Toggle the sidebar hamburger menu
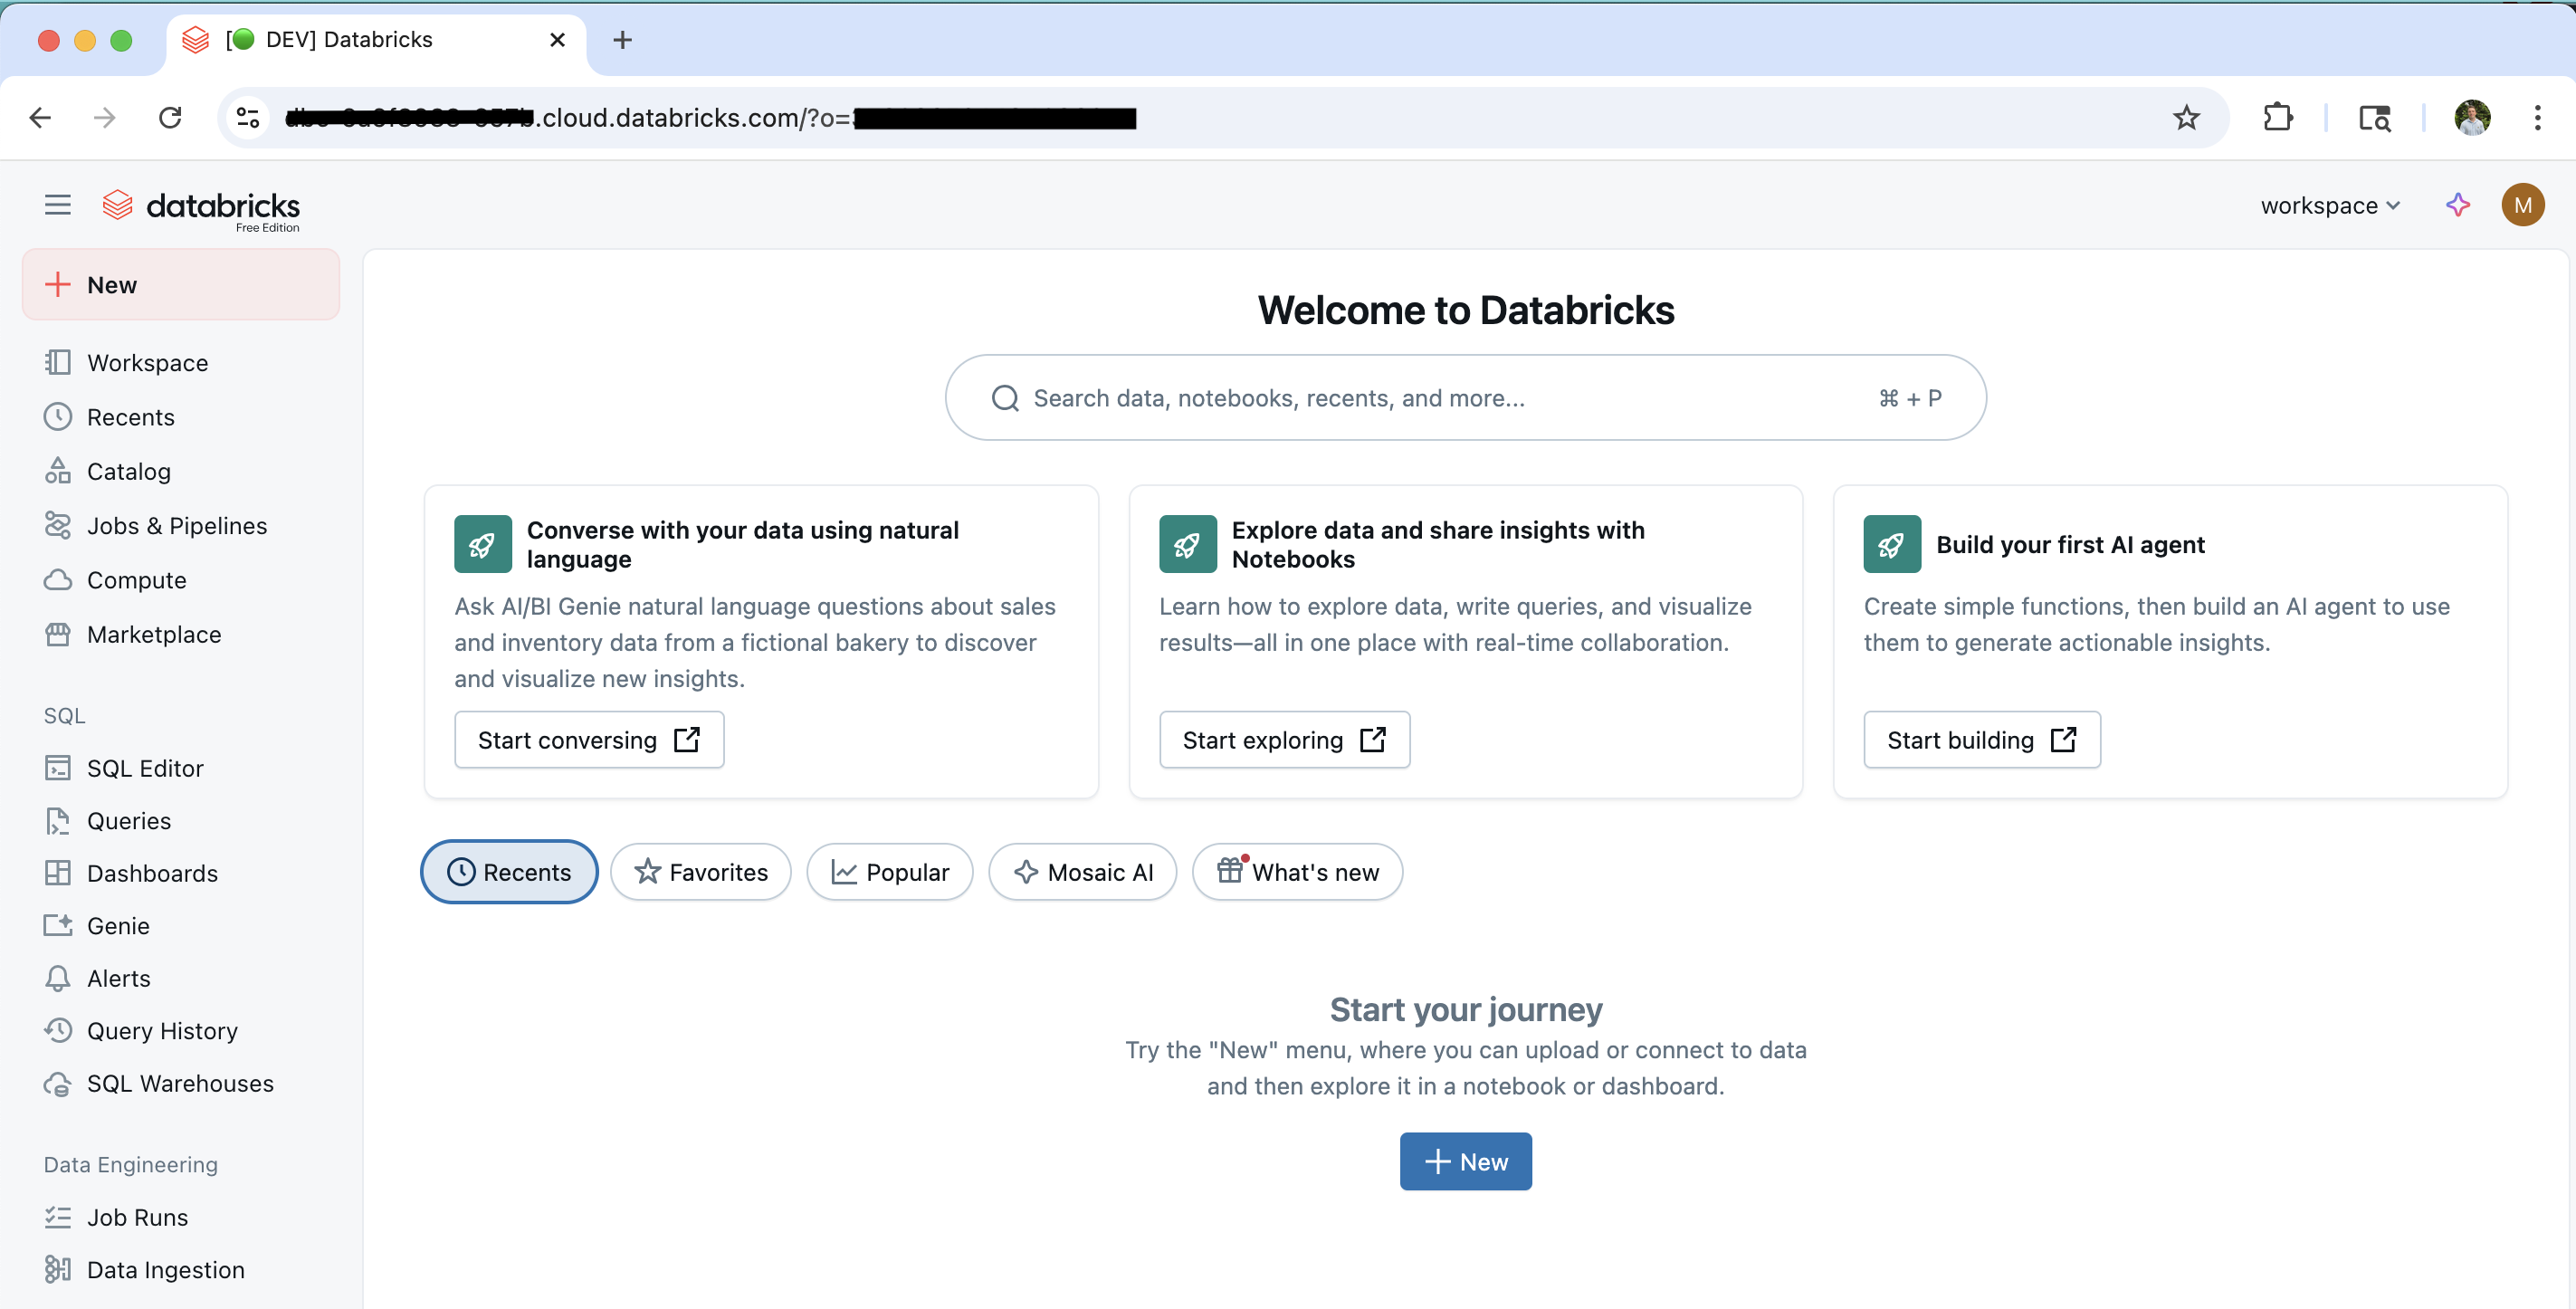2576x1309 pixels. click(58, 205)
